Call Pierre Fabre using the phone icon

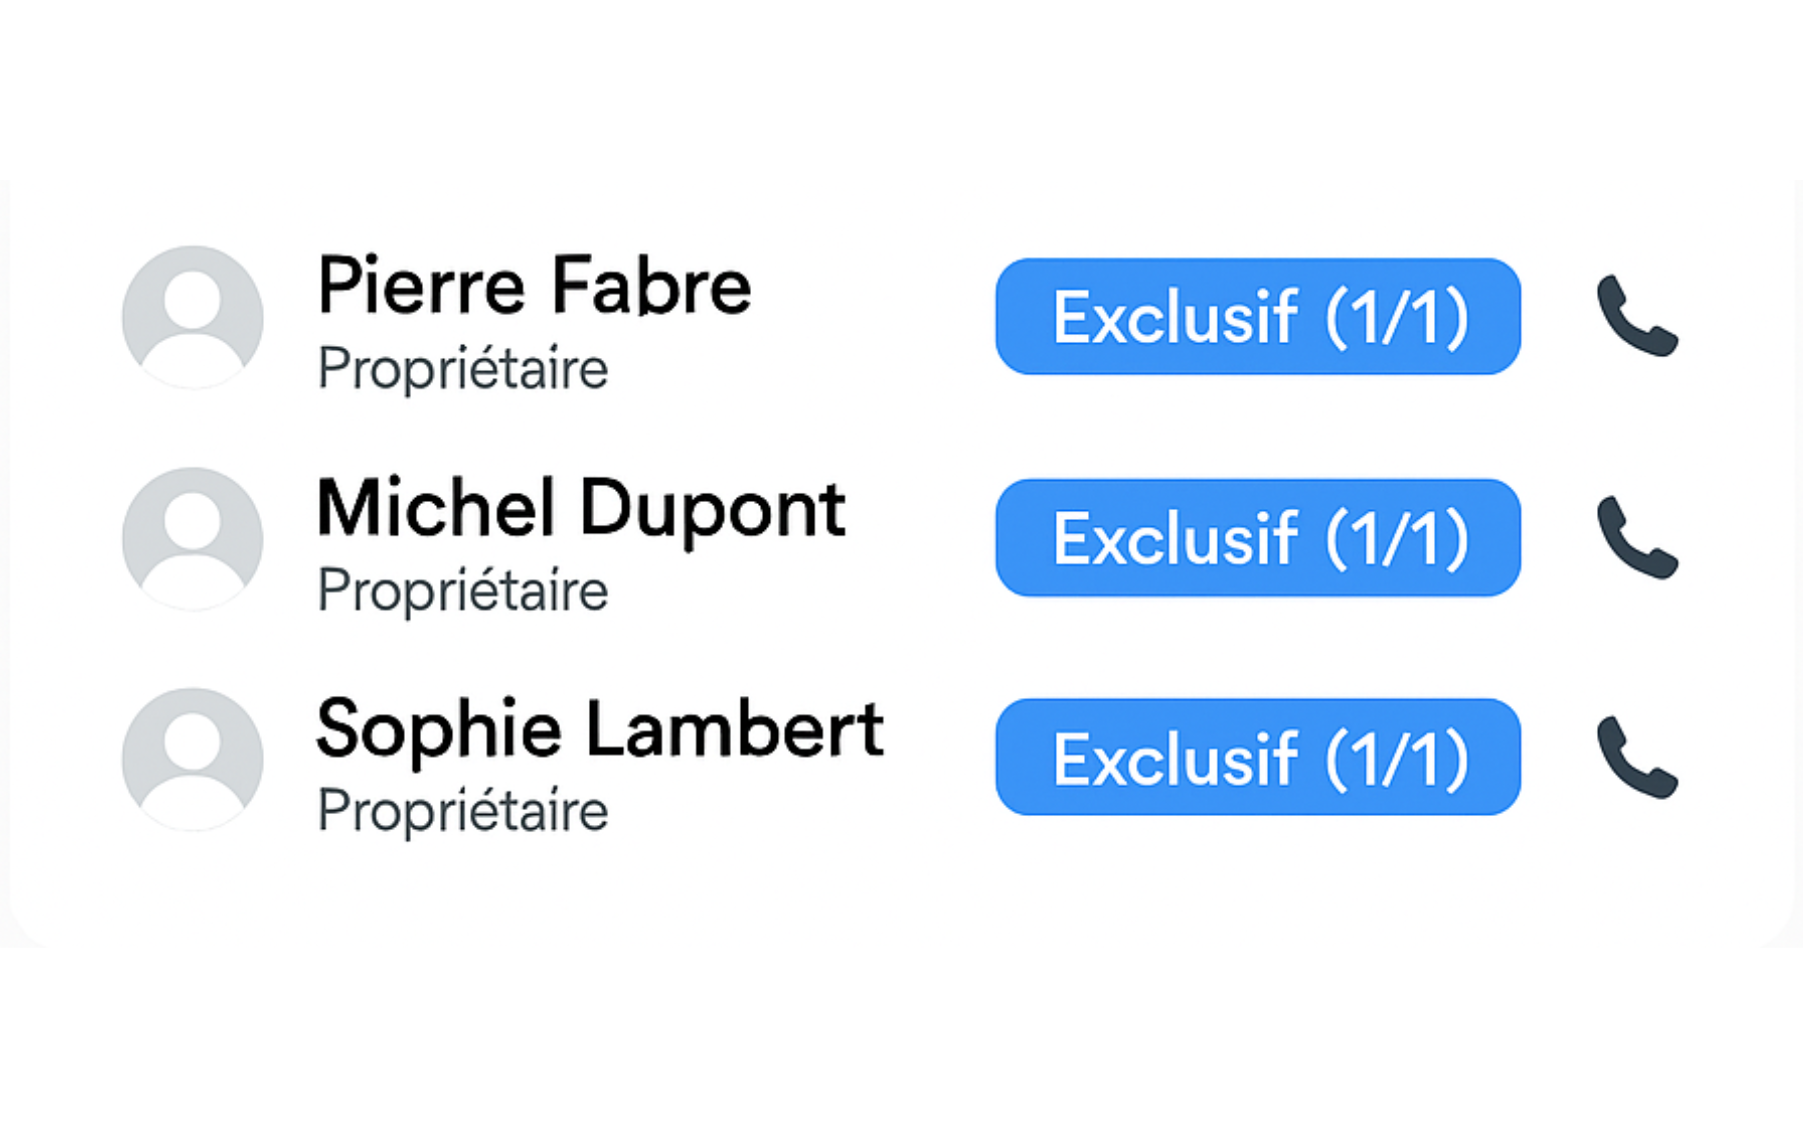click(1637, 316)
